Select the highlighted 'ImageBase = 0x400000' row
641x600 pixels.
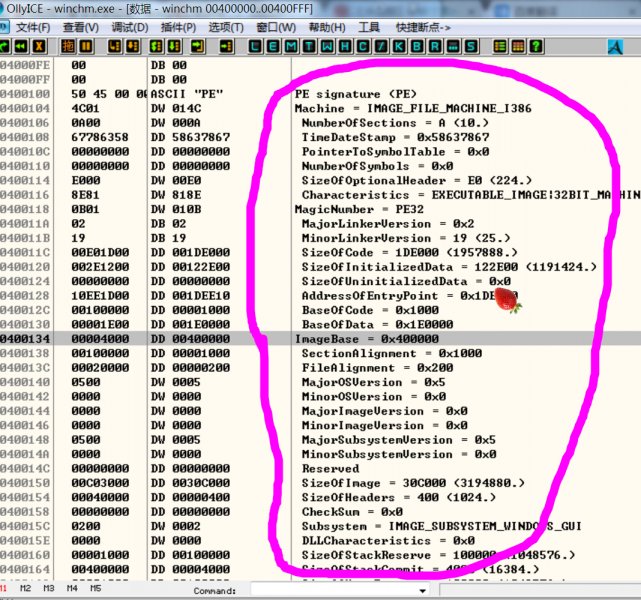tap(320, 338)
